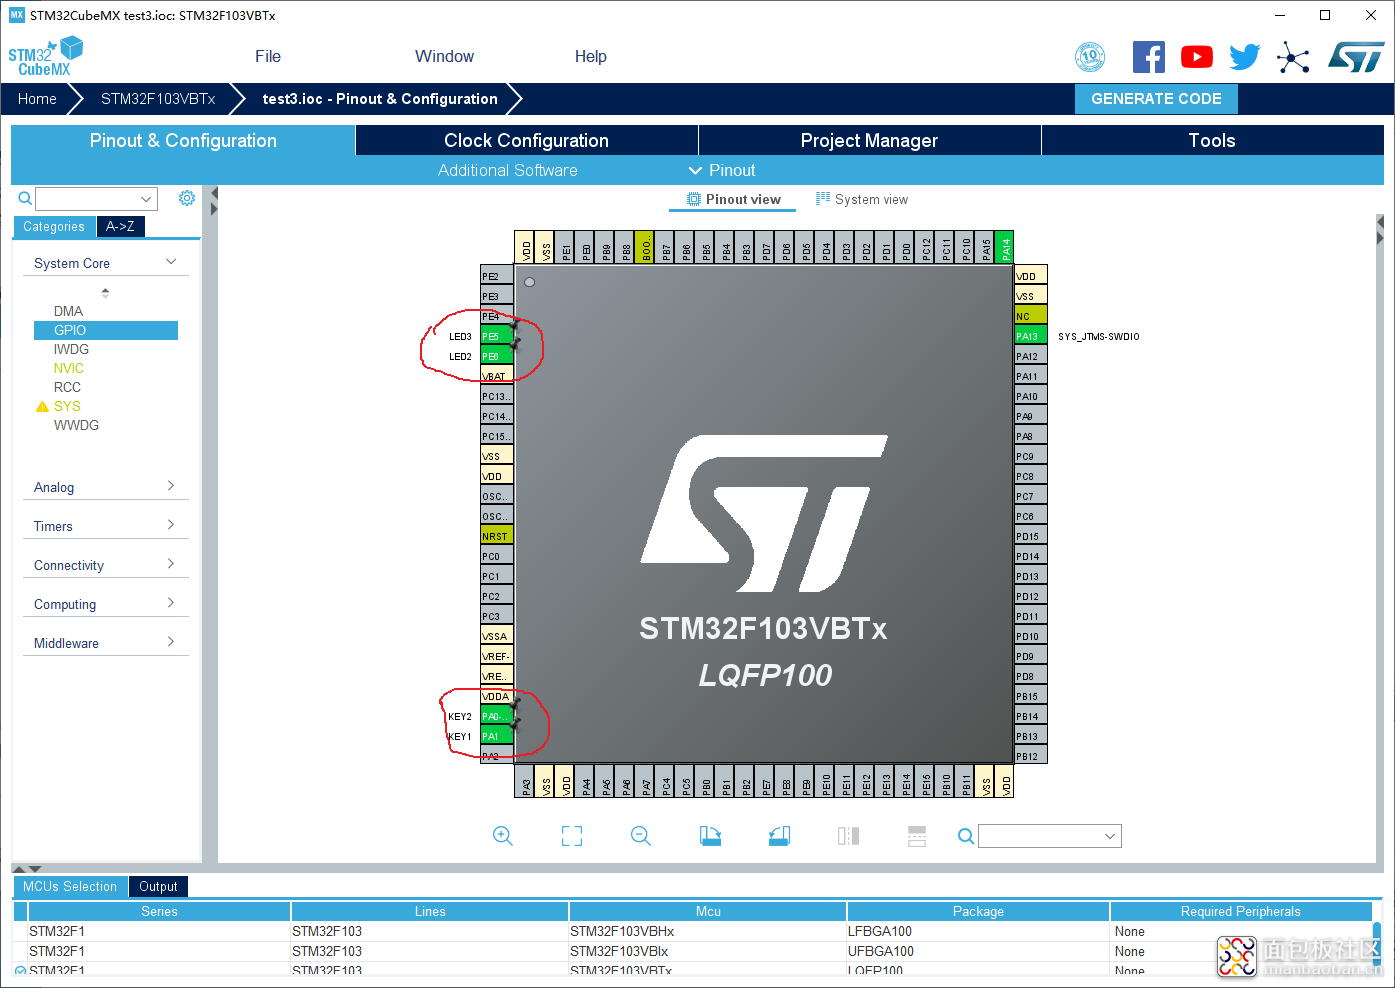Click the green PE5 pin labeled LED3
The width and height of the screenshot is (1395, 988).
(497, 336)
